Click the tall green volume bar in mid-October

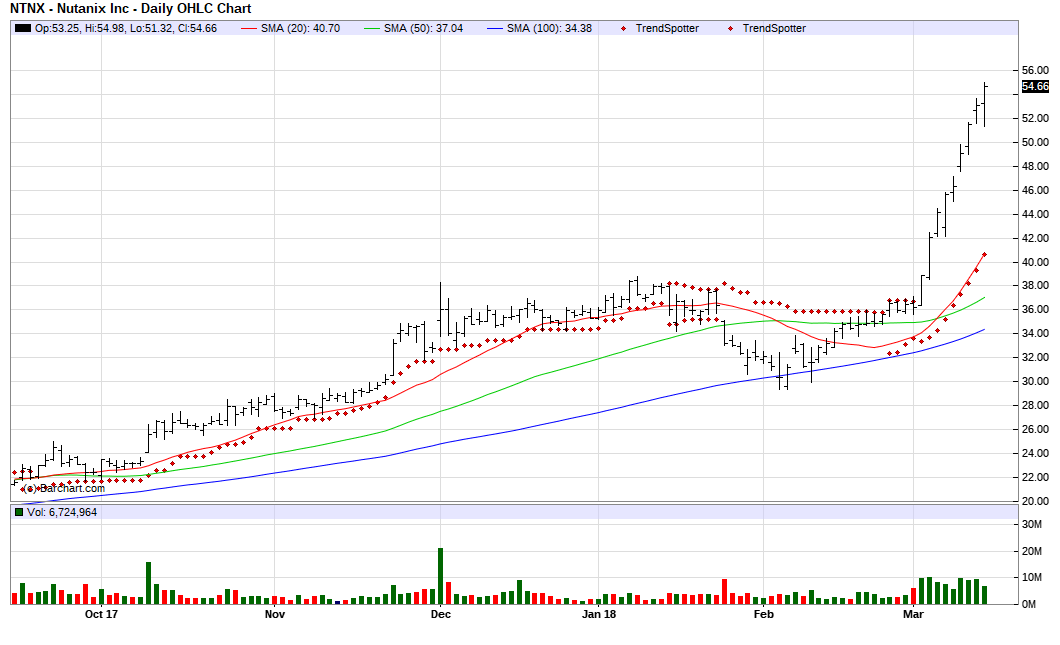pyautogui.click(x=149, y=583)
